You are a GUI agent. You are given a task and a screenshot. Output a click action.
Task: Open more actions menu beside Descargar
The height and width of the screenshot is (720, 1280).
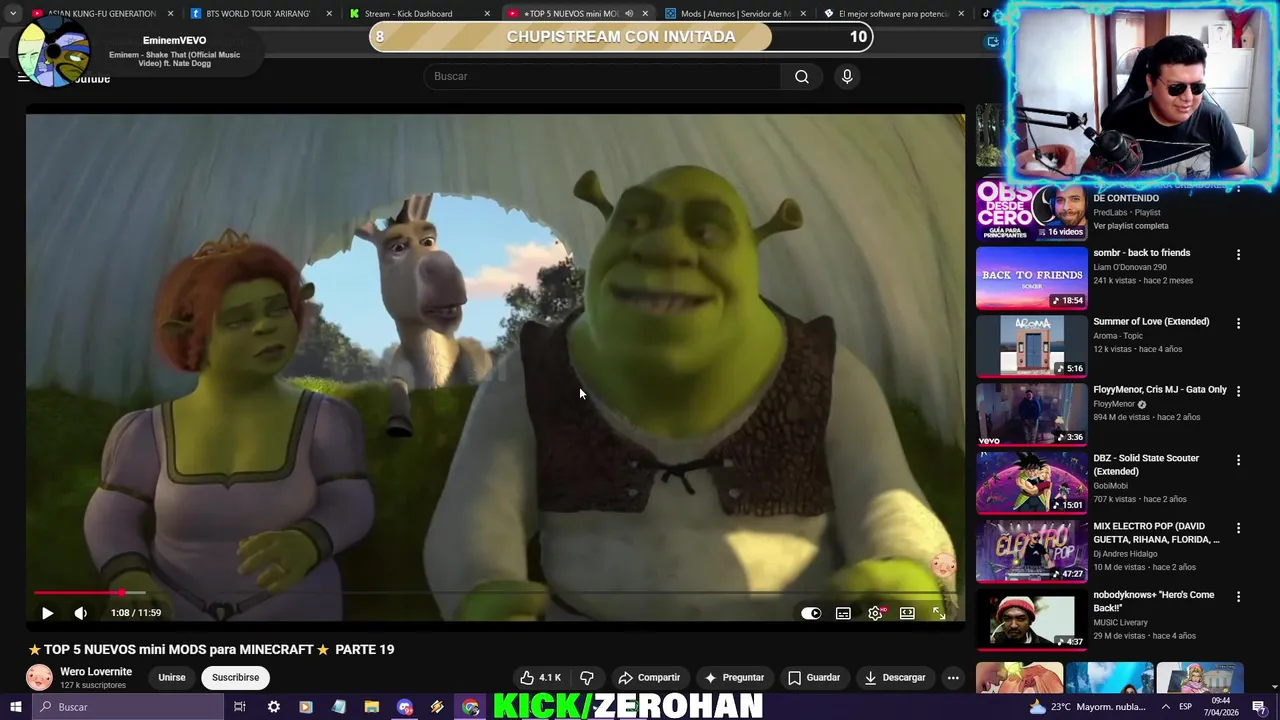coord(953,677)
